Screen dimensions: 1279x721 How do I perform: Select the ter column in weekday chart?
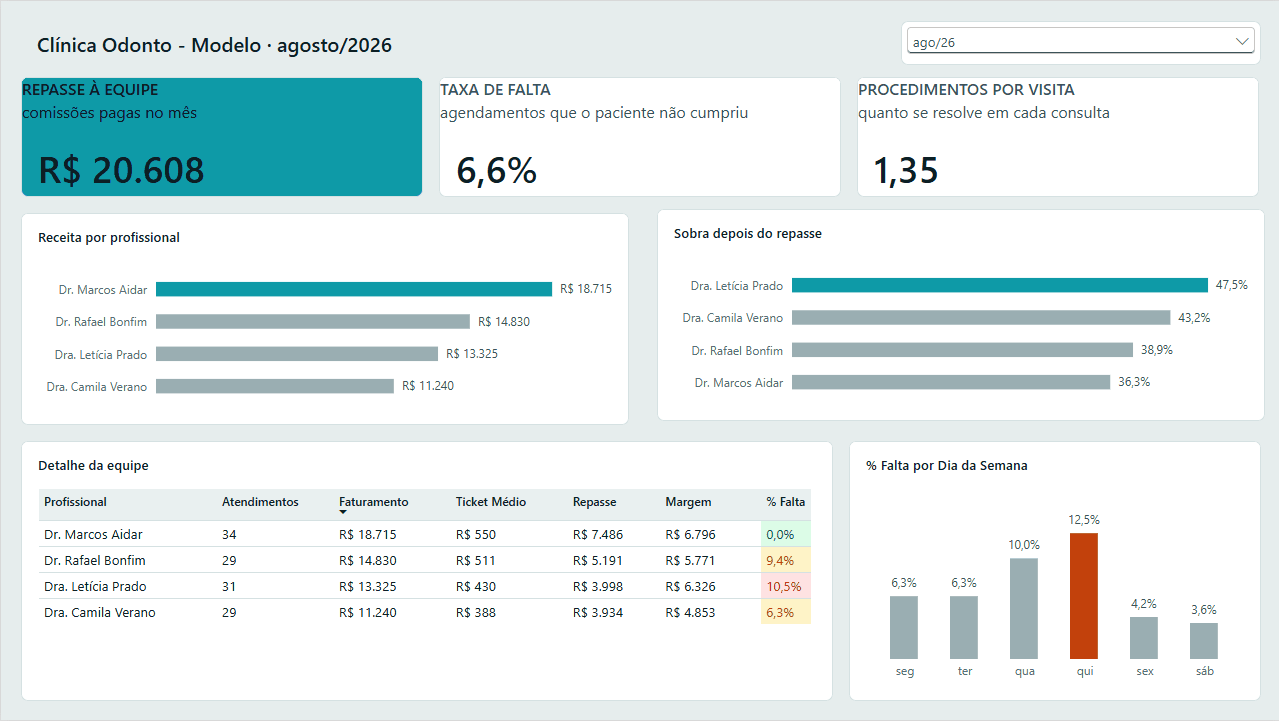[964, 627]
